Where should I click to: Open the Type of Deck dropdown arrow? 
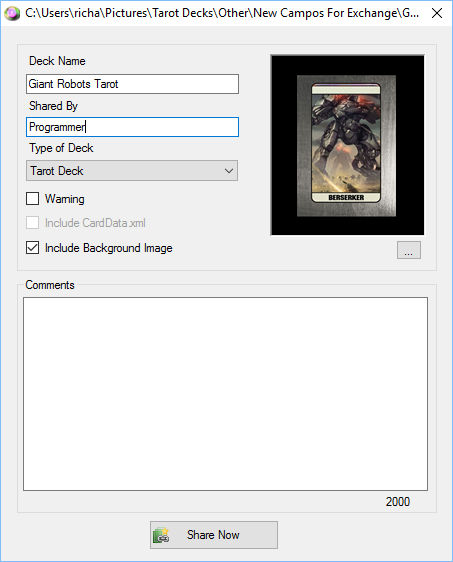pos(229,171)
